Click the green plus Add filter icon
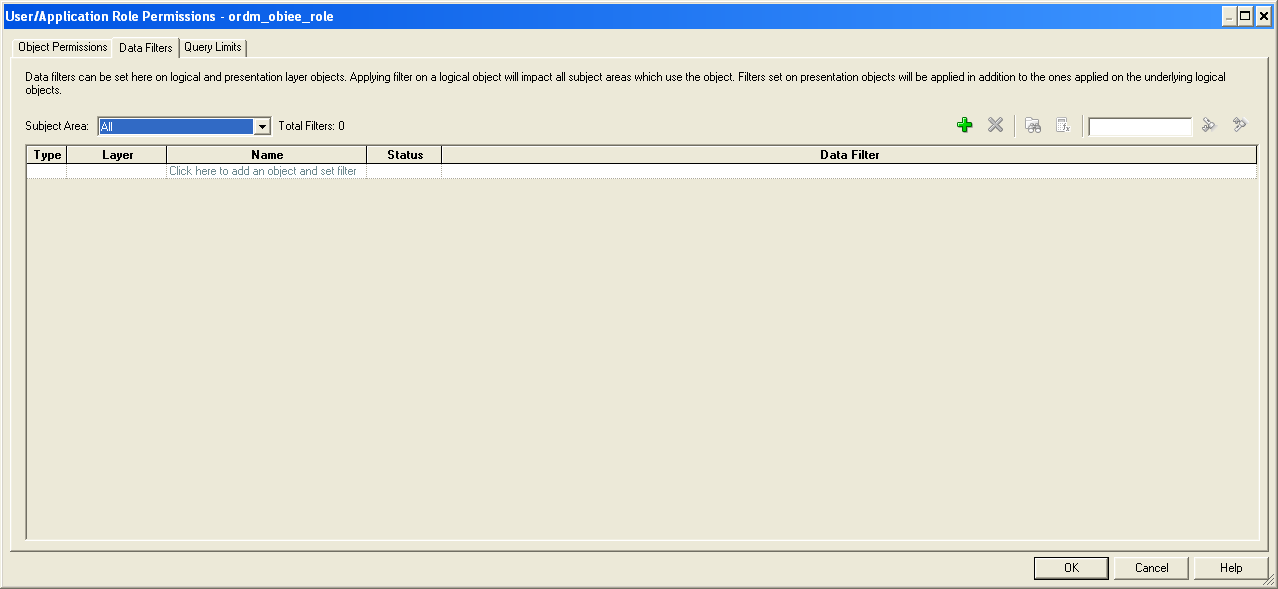The height and width of the screenshot is (589, 1278). (x=964, y=125)
